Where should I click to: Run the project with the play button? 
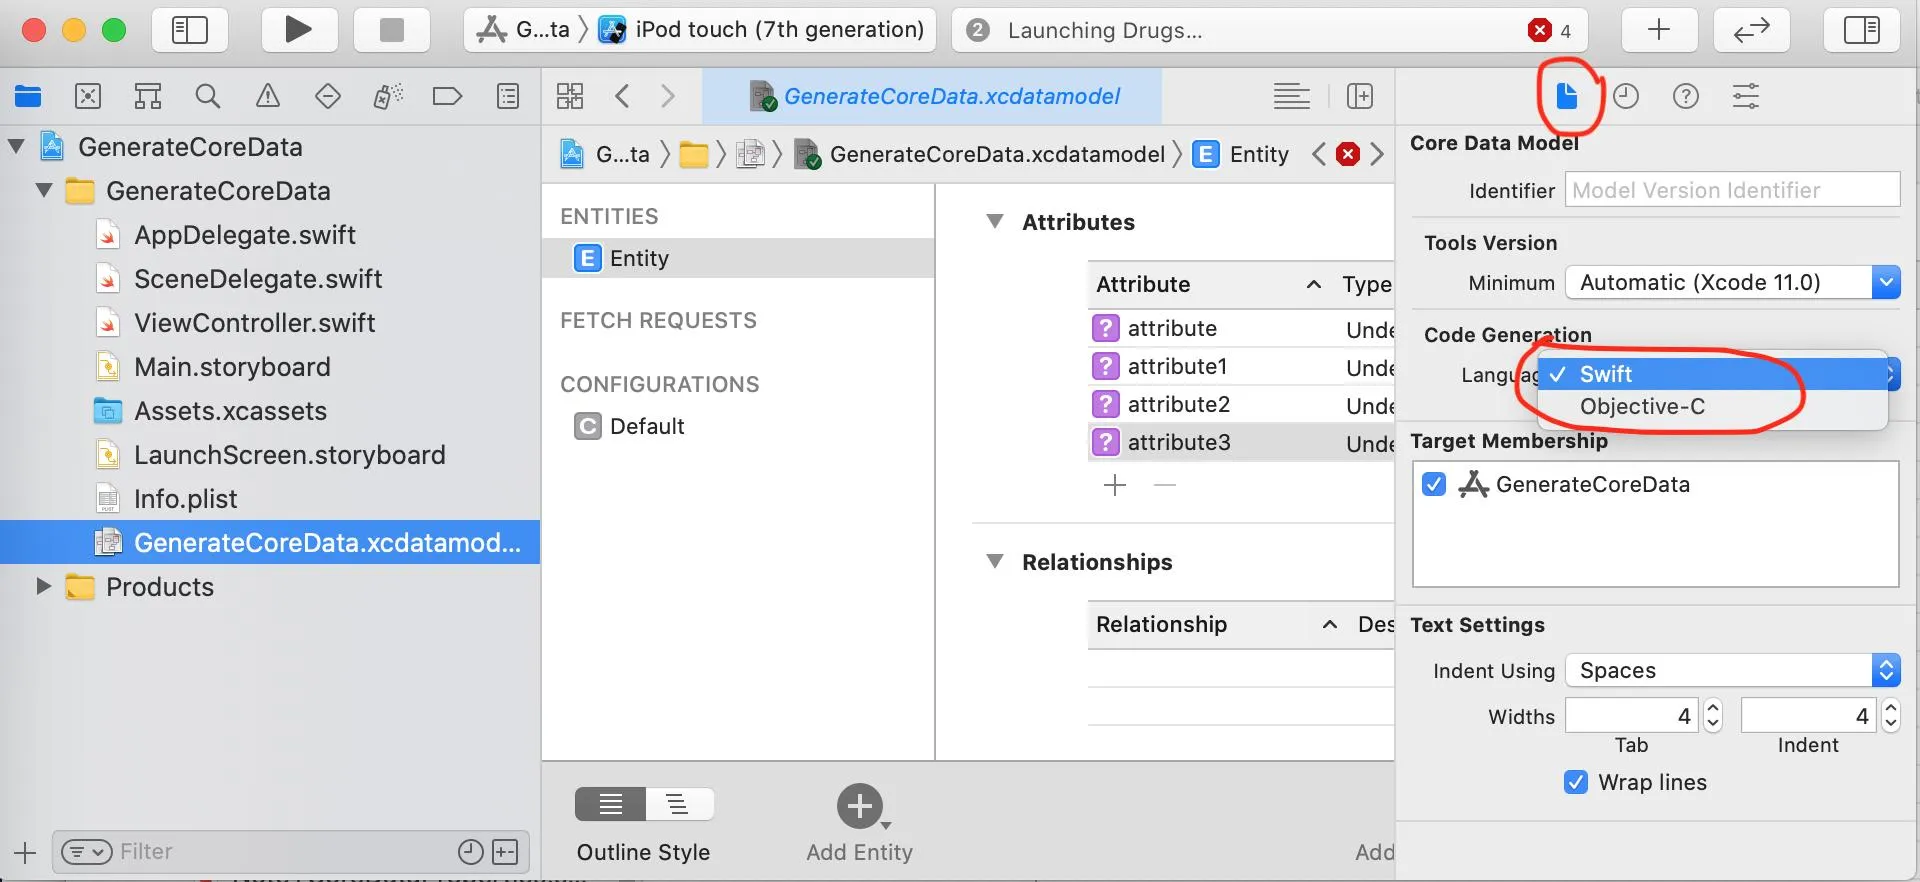(x=297, y=30)
